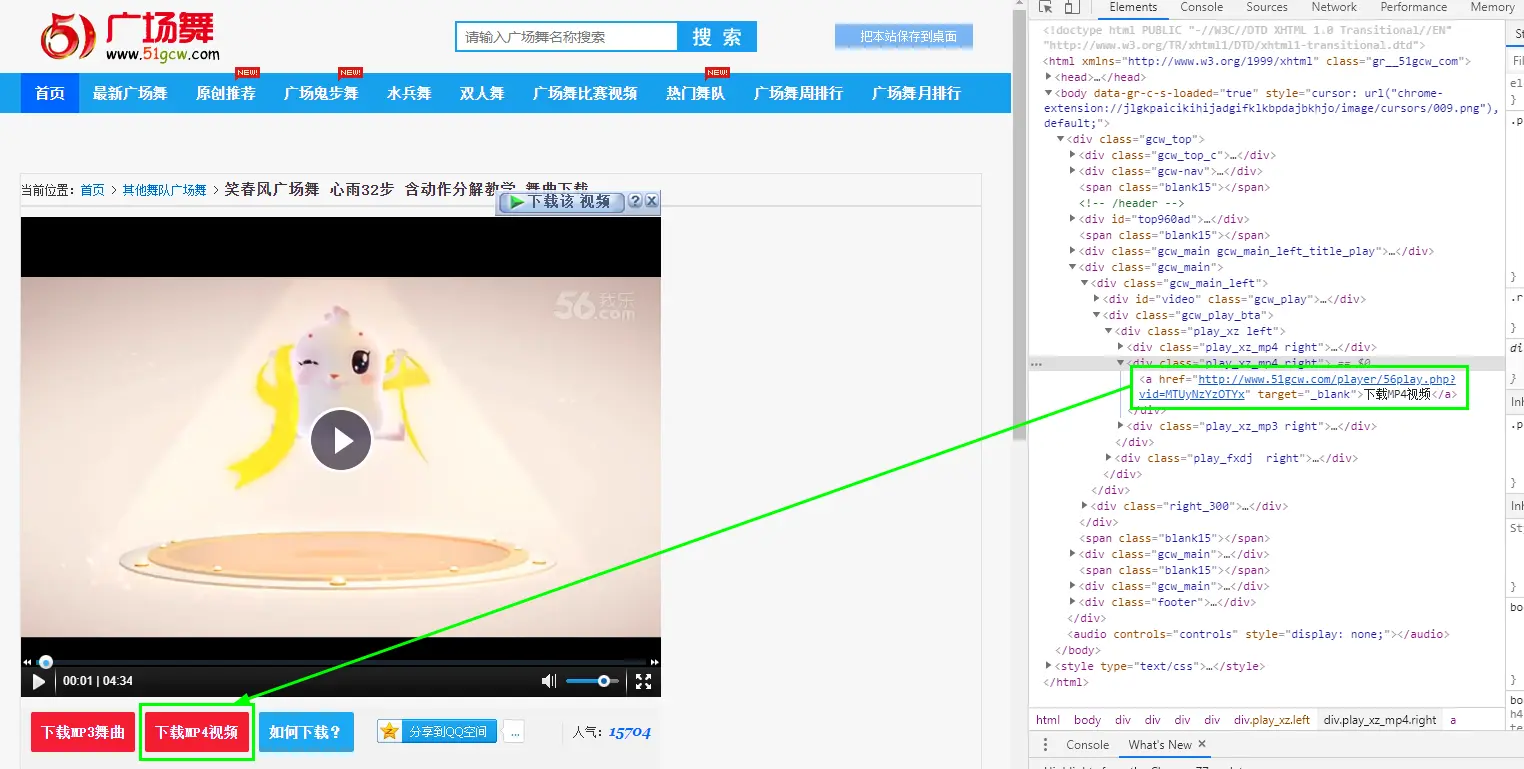The image size is (1524, 769).
Task: Click the fast-forward arrows right of the progress bar
Action: coord(655,662)
